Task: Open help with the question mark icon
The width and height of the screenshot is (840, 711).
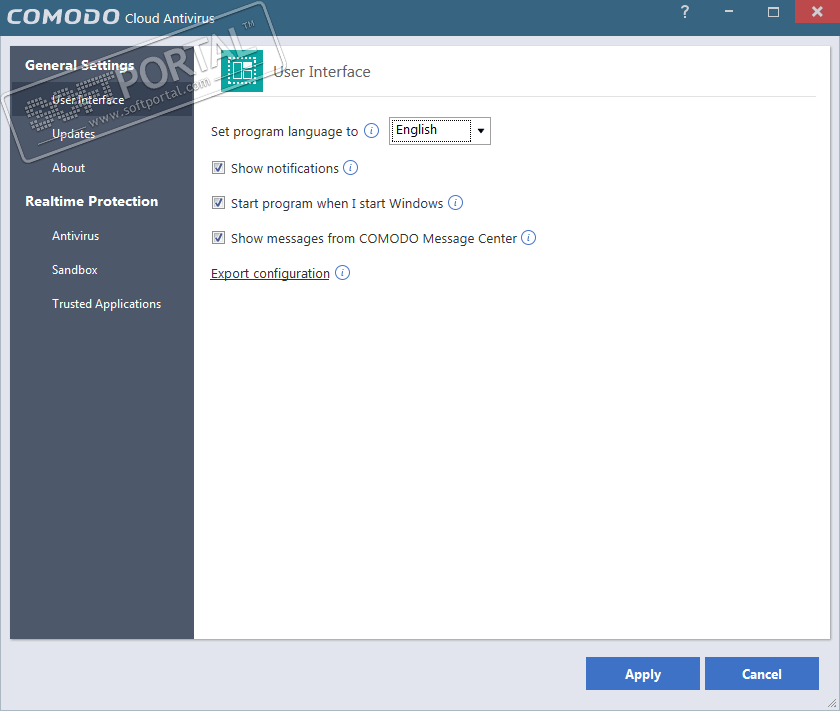Action: point(685,12)
